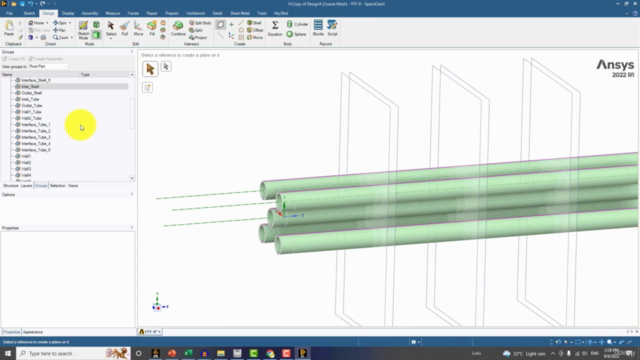Image resolution: width=640 pixels, height=360 pixels.
Task: Select the Inlet_Tube group
Action: tap(30, 99)
